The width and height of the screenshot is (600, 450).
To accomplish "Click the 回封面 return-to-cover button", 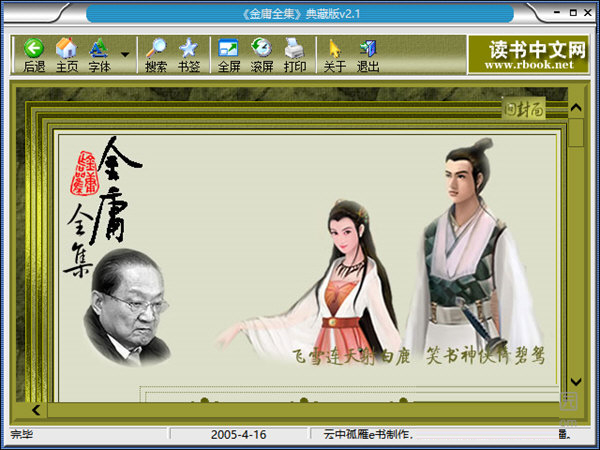I will 524,109.
